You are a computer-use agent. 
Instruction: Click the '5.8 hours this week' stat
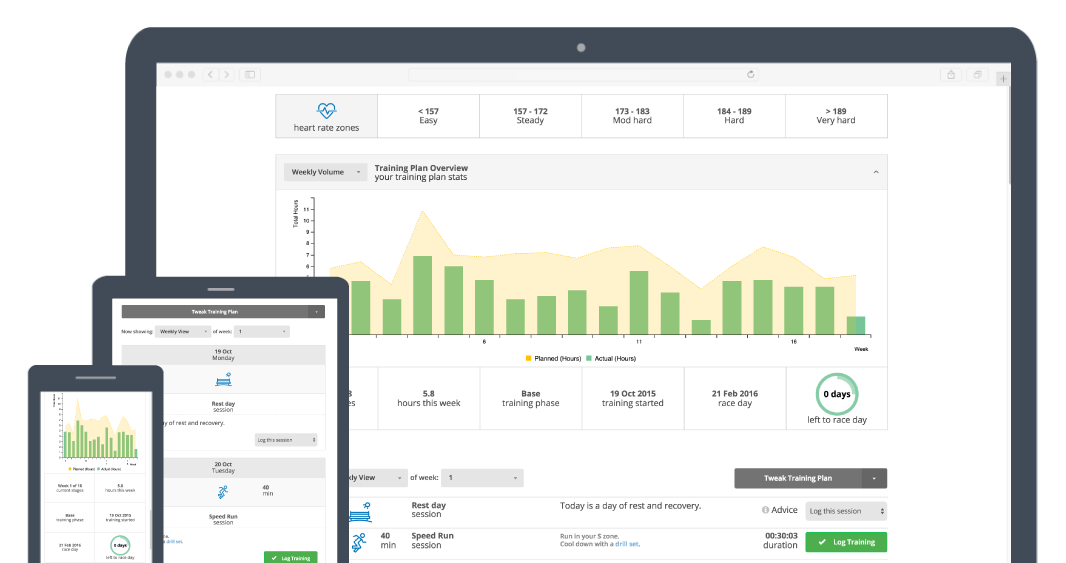pos(429,398)
